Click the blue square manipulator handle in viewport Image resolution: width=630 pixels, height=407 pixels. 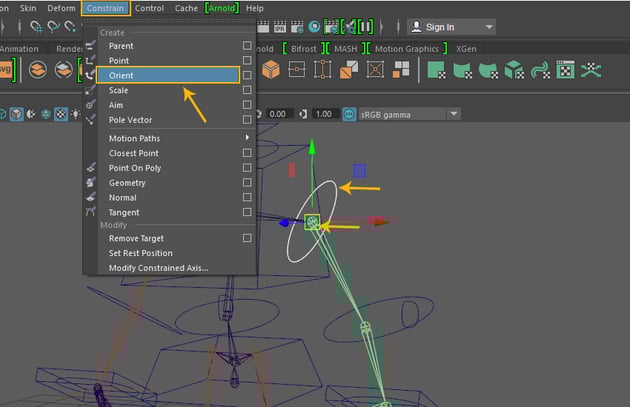[x=359, y=171]
